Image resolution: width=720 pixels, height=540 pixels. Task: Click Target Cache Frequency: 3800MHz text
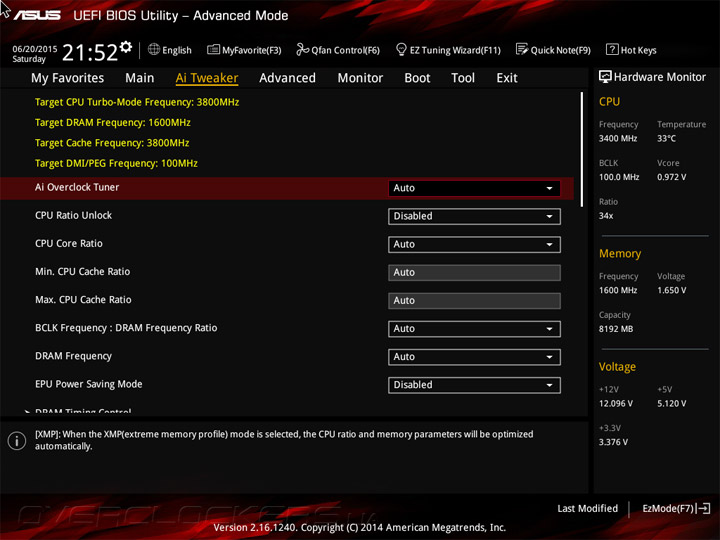click(x=112, y=143)
